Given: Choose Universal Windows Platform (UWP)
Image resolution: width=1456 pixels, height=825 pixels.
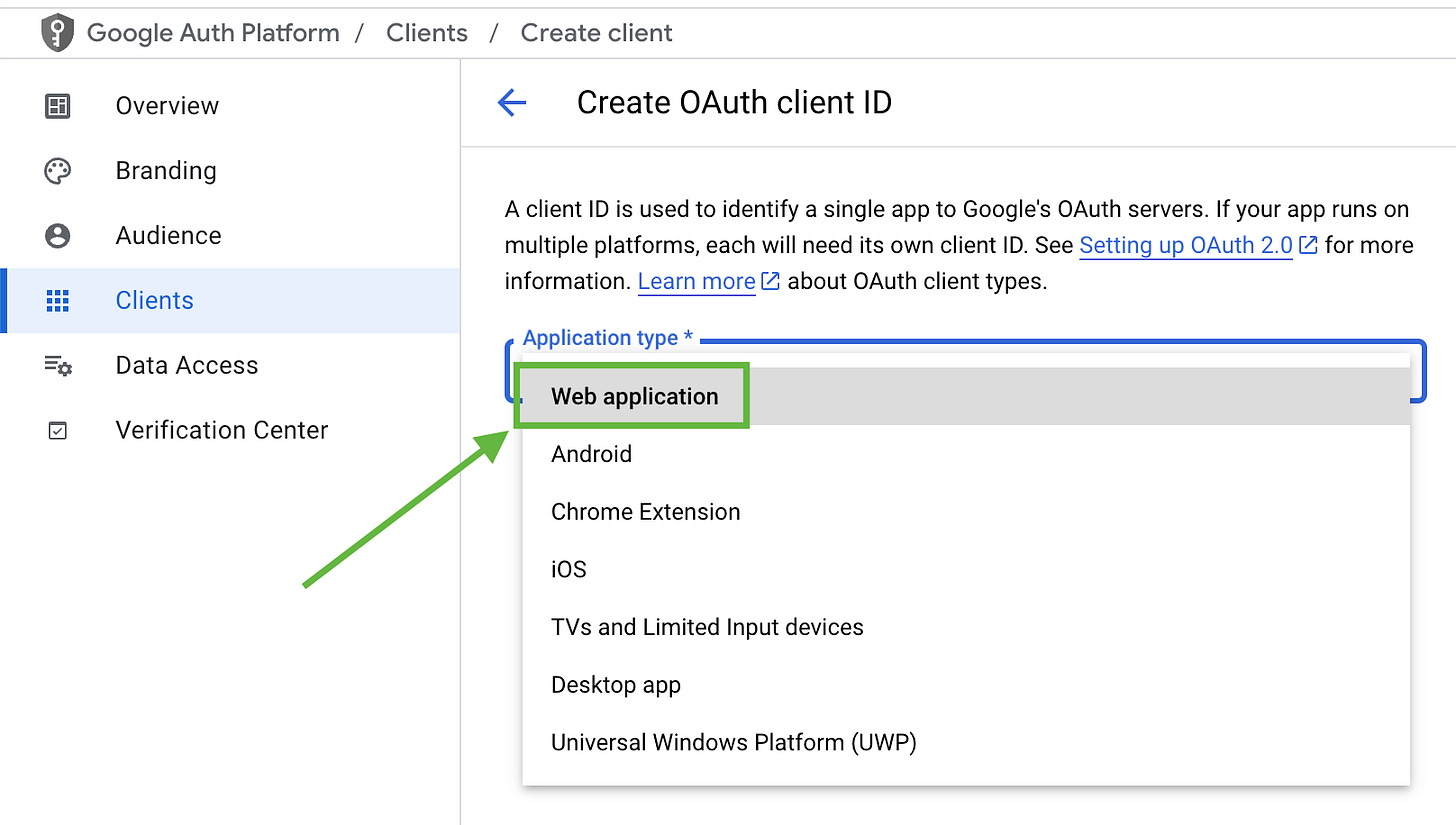Looking at the screenshot, I should click(x=966, y=743).
